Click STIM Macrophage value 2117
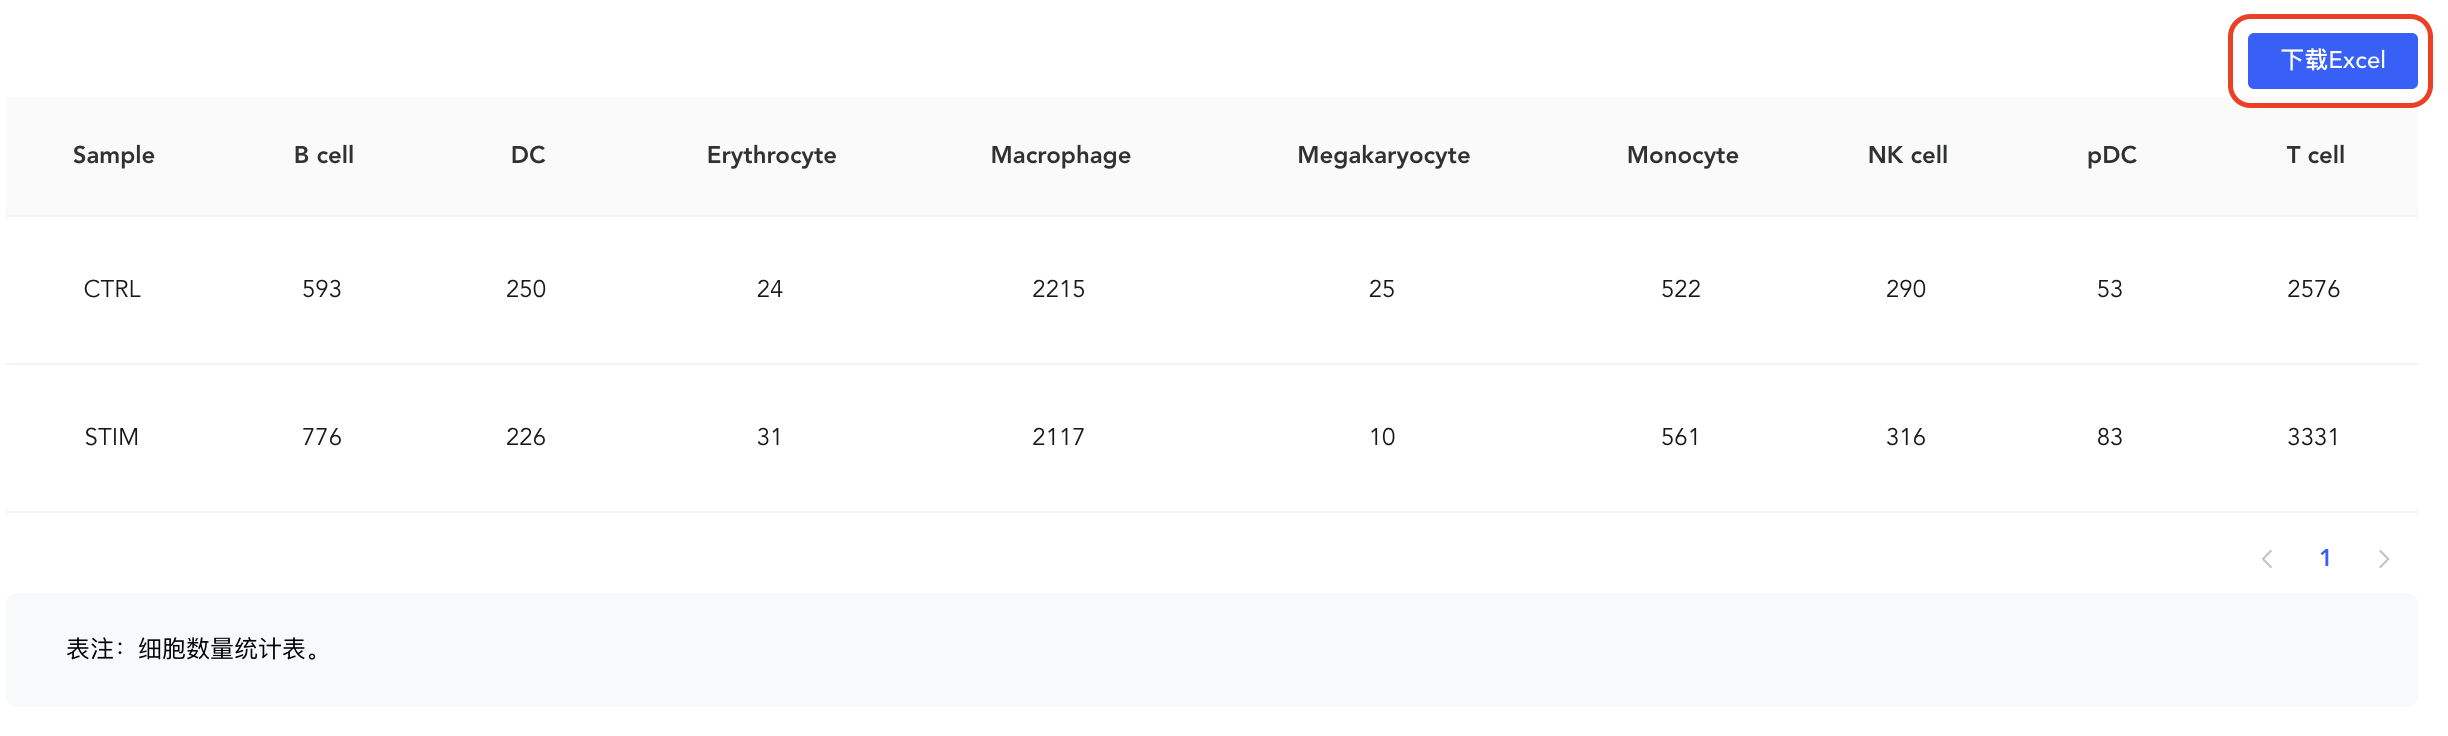This screenshot has height=736, width=2448. click(1059, 437)
